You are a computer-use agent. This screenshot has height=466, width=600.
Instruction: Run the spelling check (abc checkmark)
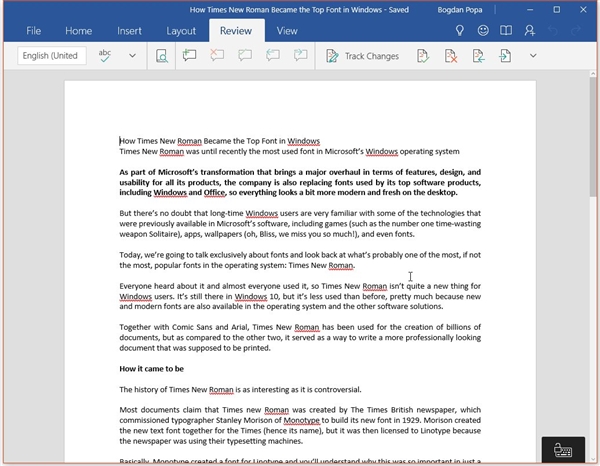pos(104,56)
